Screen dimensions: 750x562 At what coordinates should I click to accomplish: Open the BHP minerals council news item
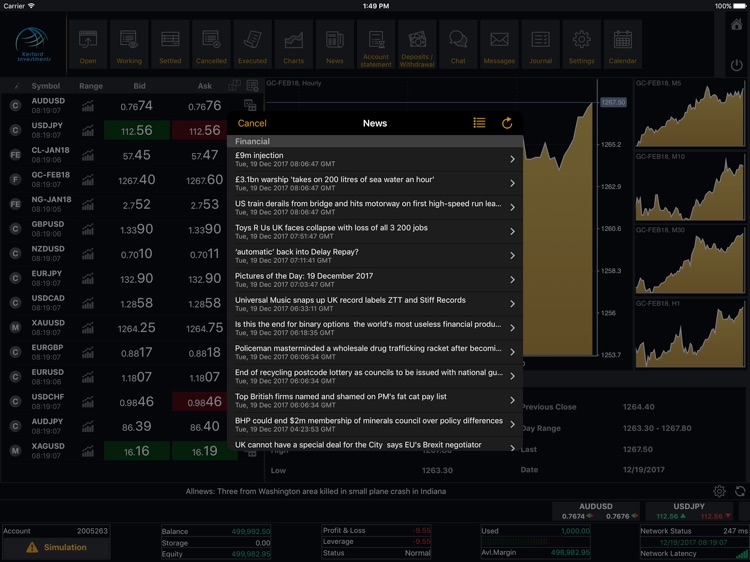[375, 424]
